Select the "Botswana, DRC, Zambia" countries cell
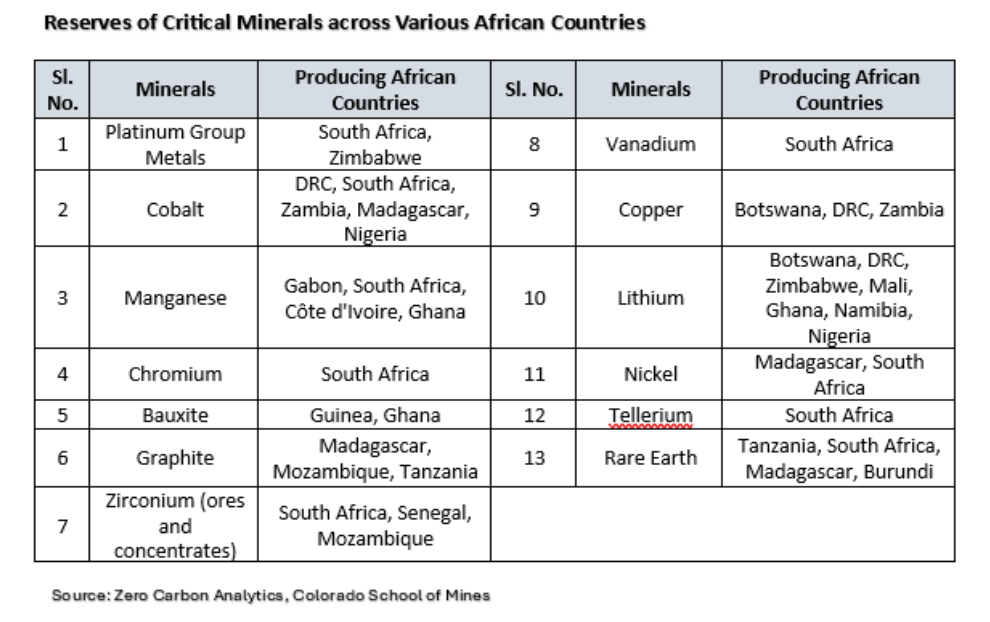Image resolution: width=990 pixels, height=622 pixels. click(x=839, y=211)
